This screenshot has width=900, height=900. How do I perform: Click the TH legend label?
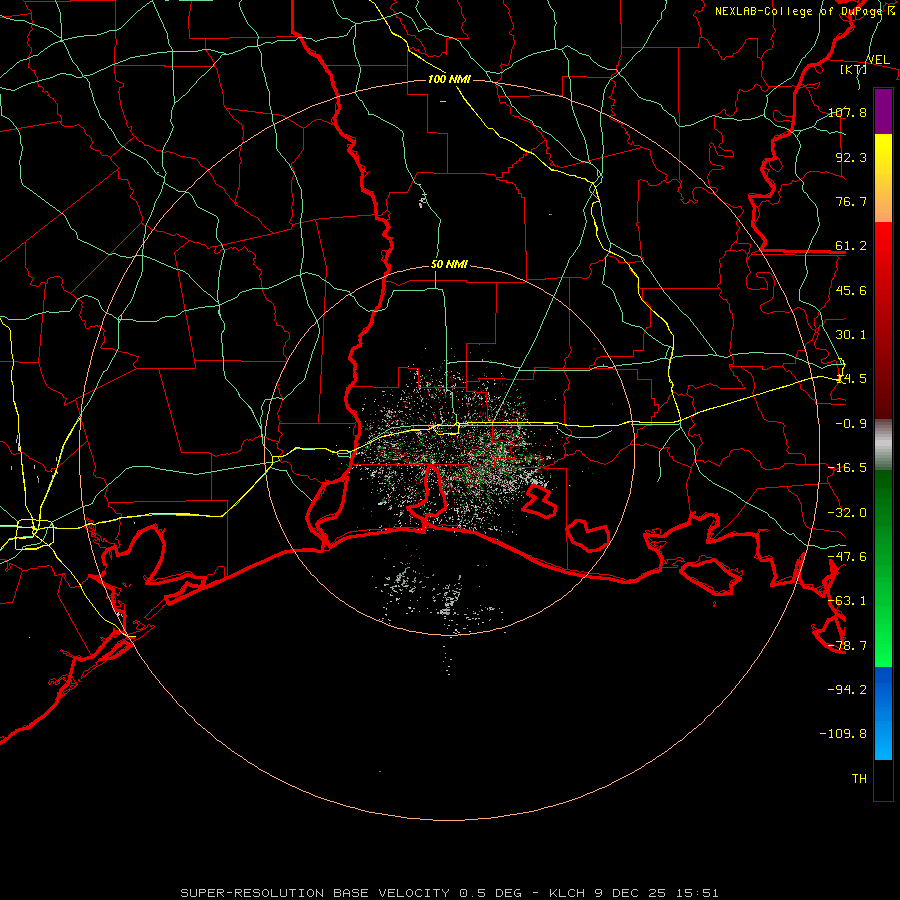coord(859,779)
